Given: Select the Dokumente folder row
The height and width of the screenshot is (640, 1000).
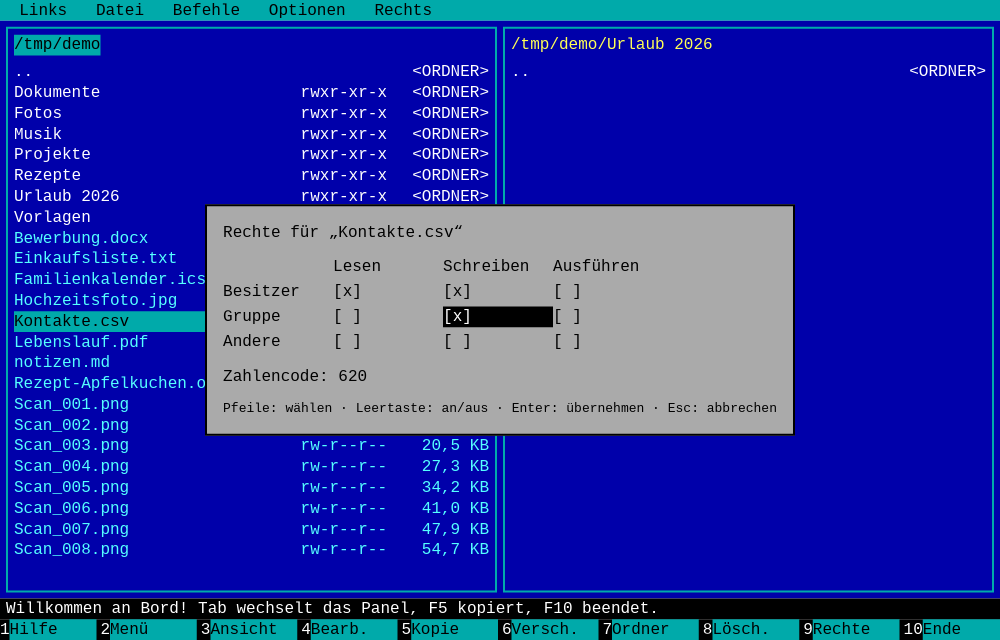Looking at the screenshot, I should point(251,92).
